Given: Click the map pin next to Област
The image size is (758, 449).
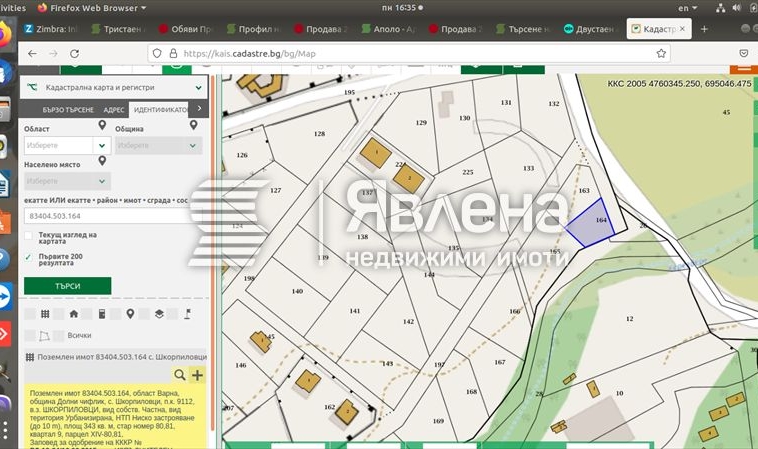Looking at the screenshot, I should pyautogui.click(x=102, y=126).
